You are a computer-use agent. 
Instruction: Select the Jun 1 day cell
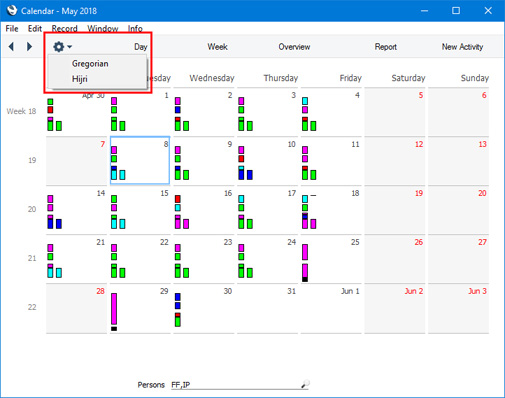pyautogui.click(x=331, y=308)
